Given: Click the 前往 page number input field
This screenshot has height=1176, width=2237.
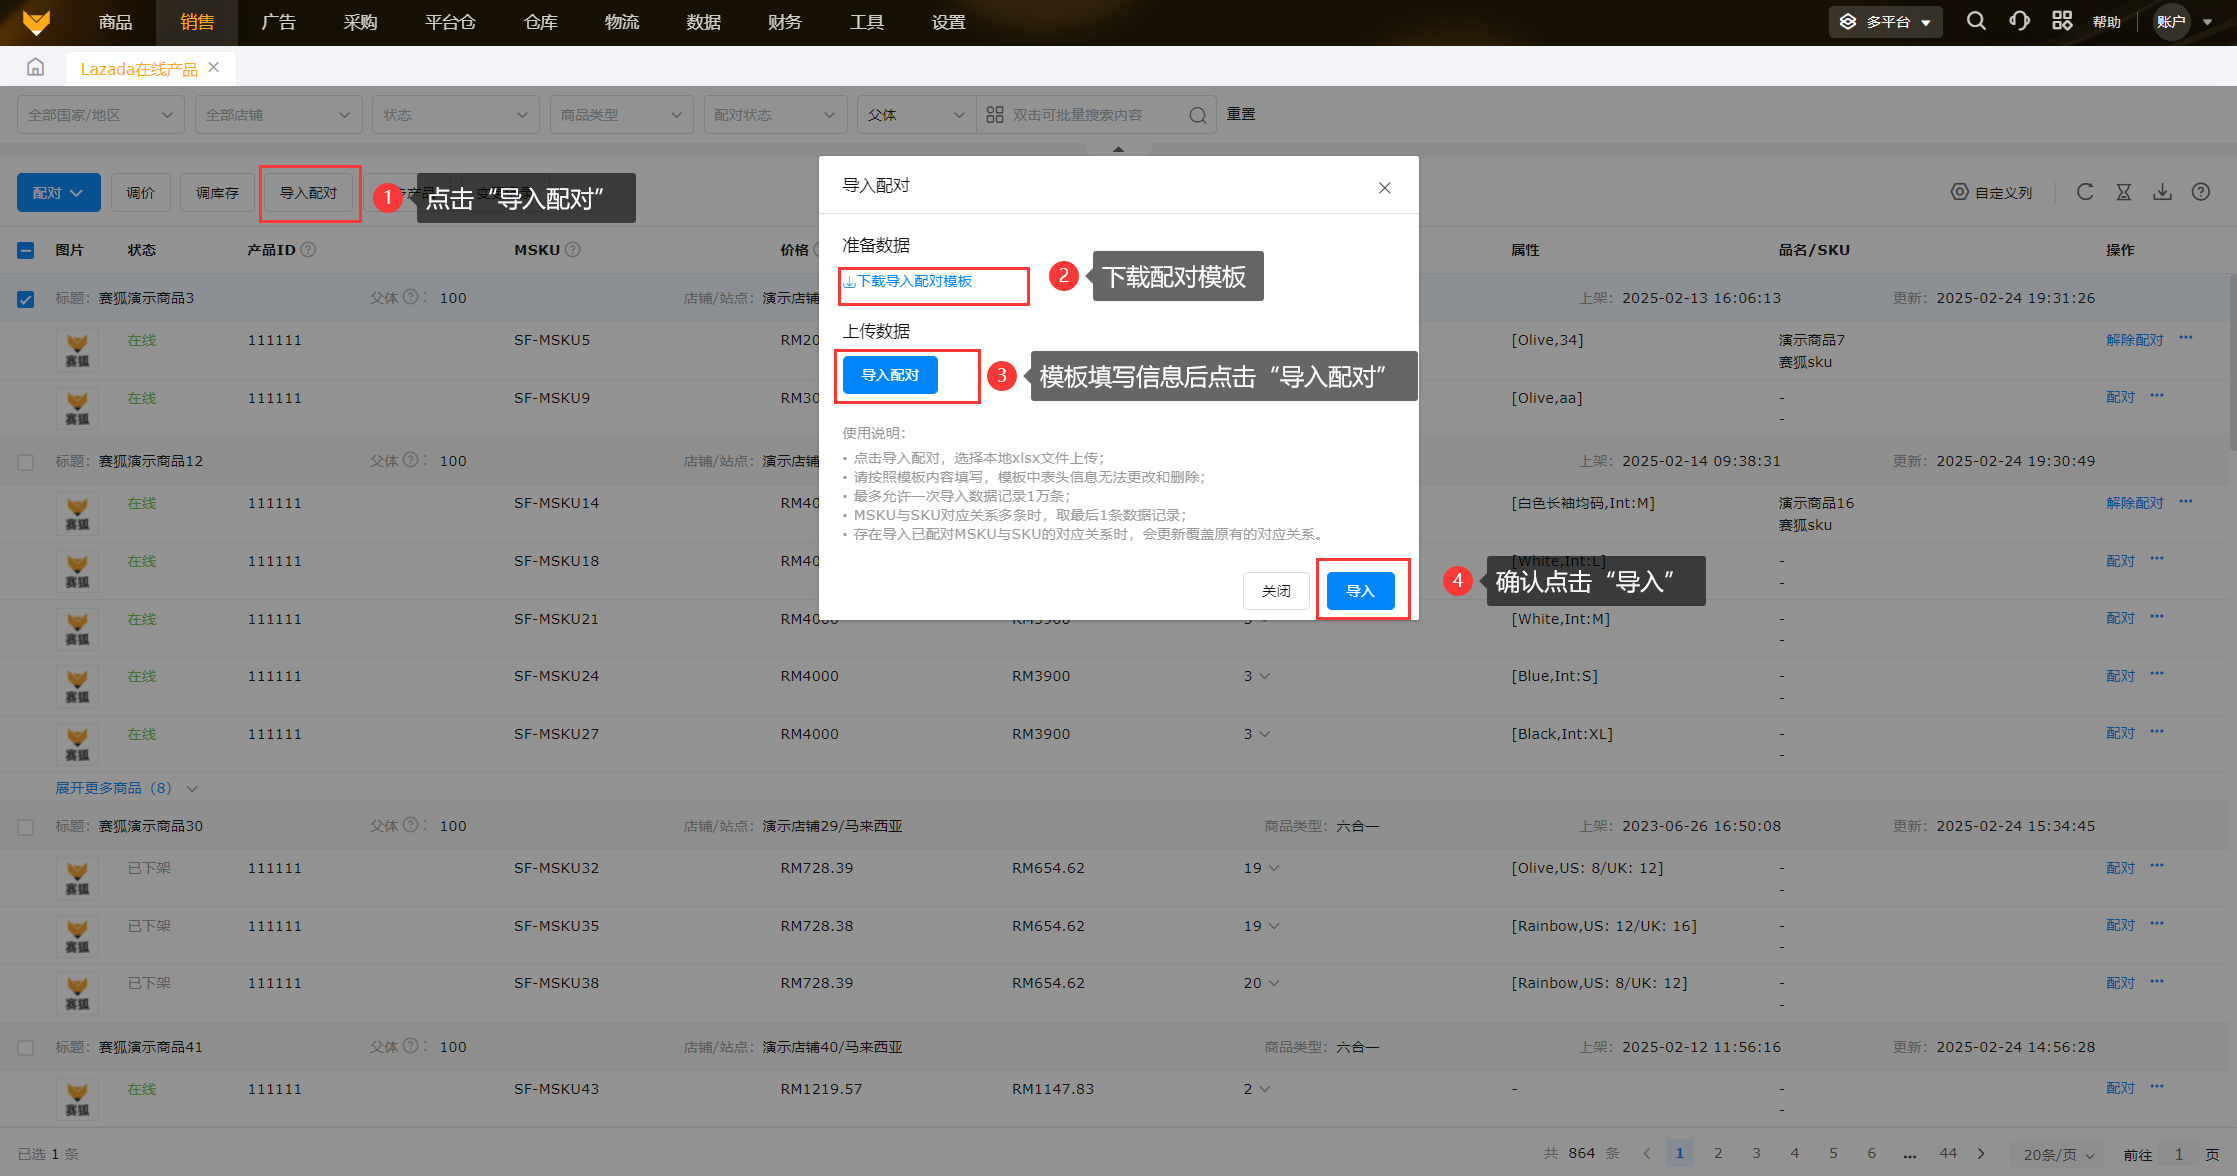Looking at the screenshot, I should 2178,1154.
